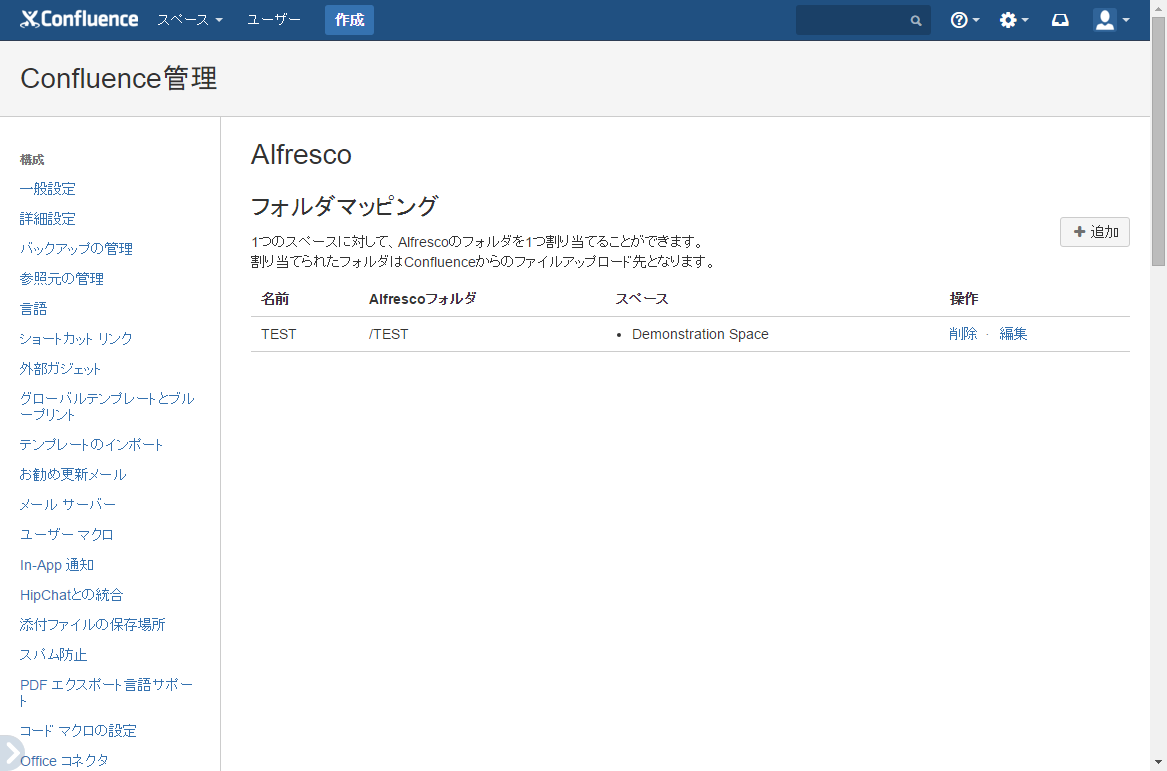1167x771 pixels.
Task: Open お勧め更新メール link
Action: (x=73, y=474)
